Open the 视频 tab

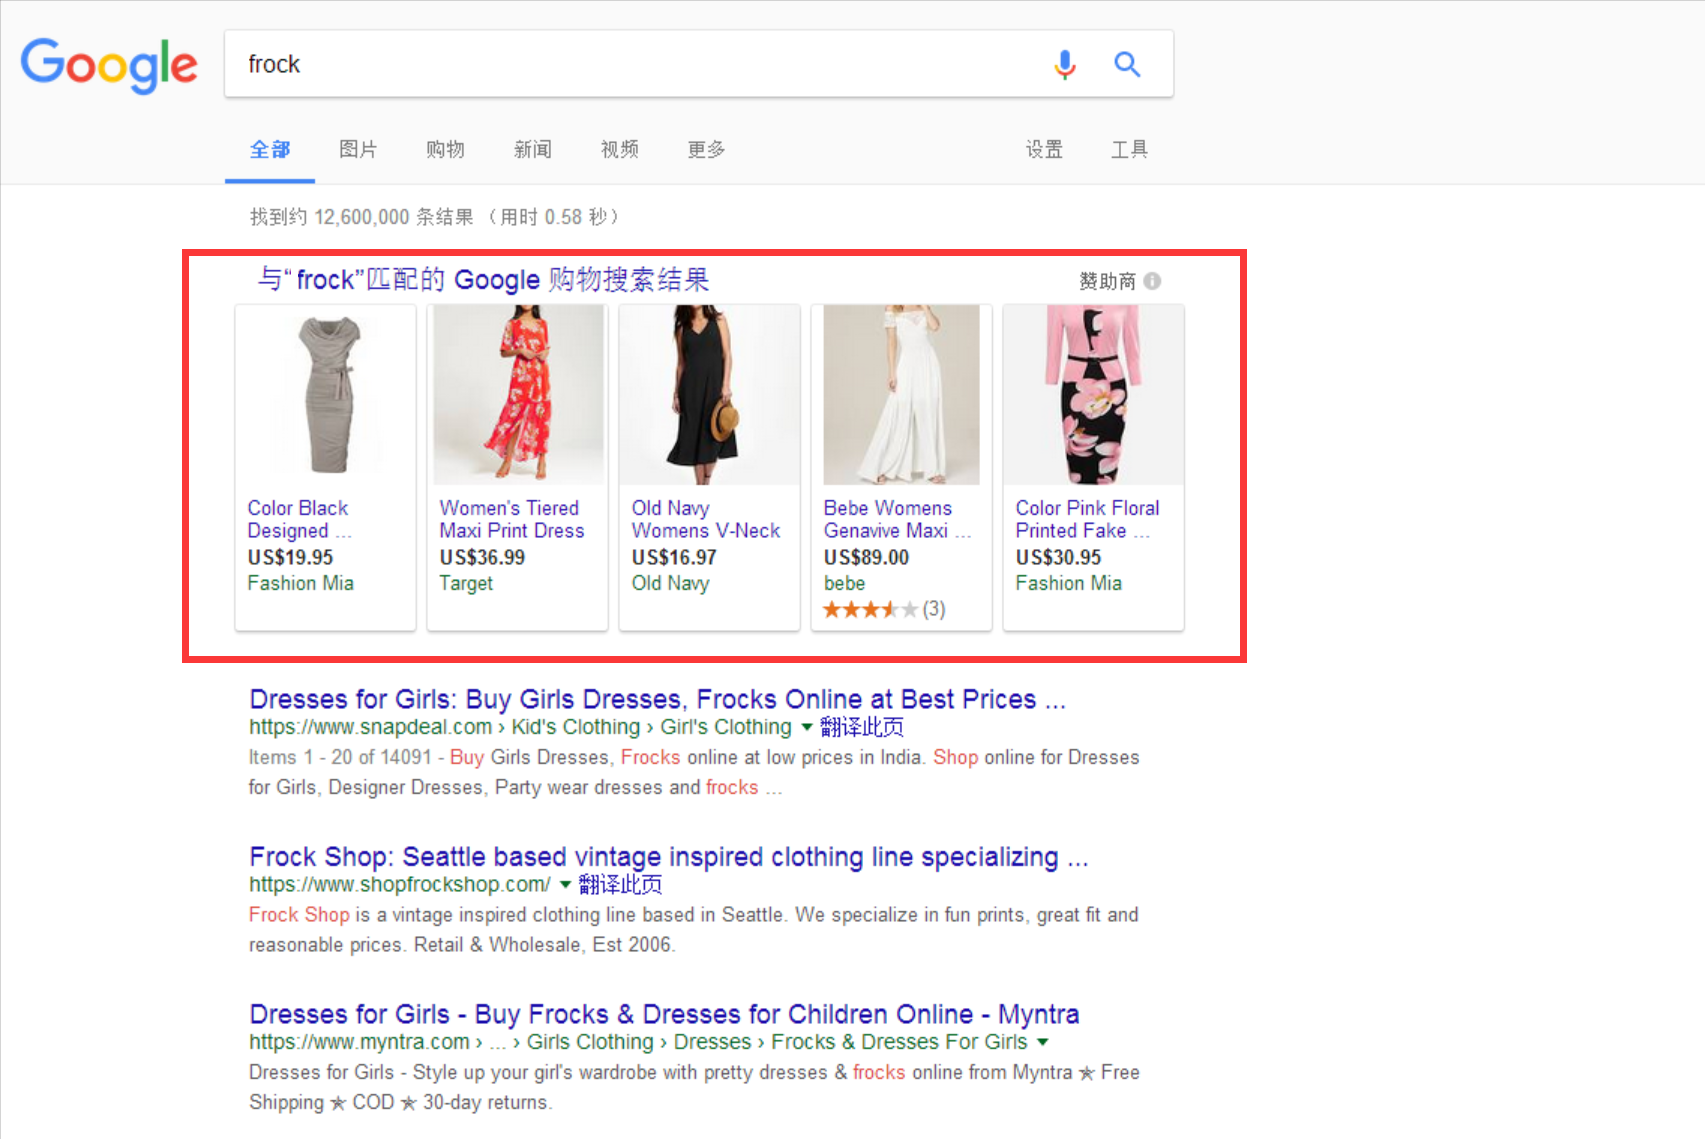620,150
